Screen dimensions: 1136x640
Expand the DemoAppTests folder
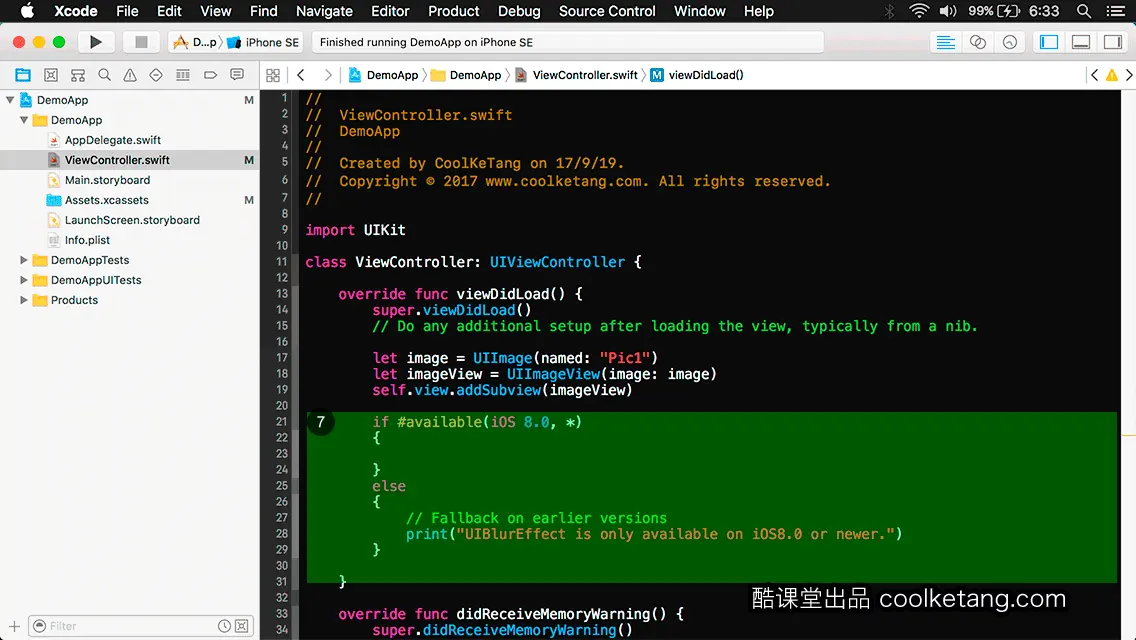(24, 259)
